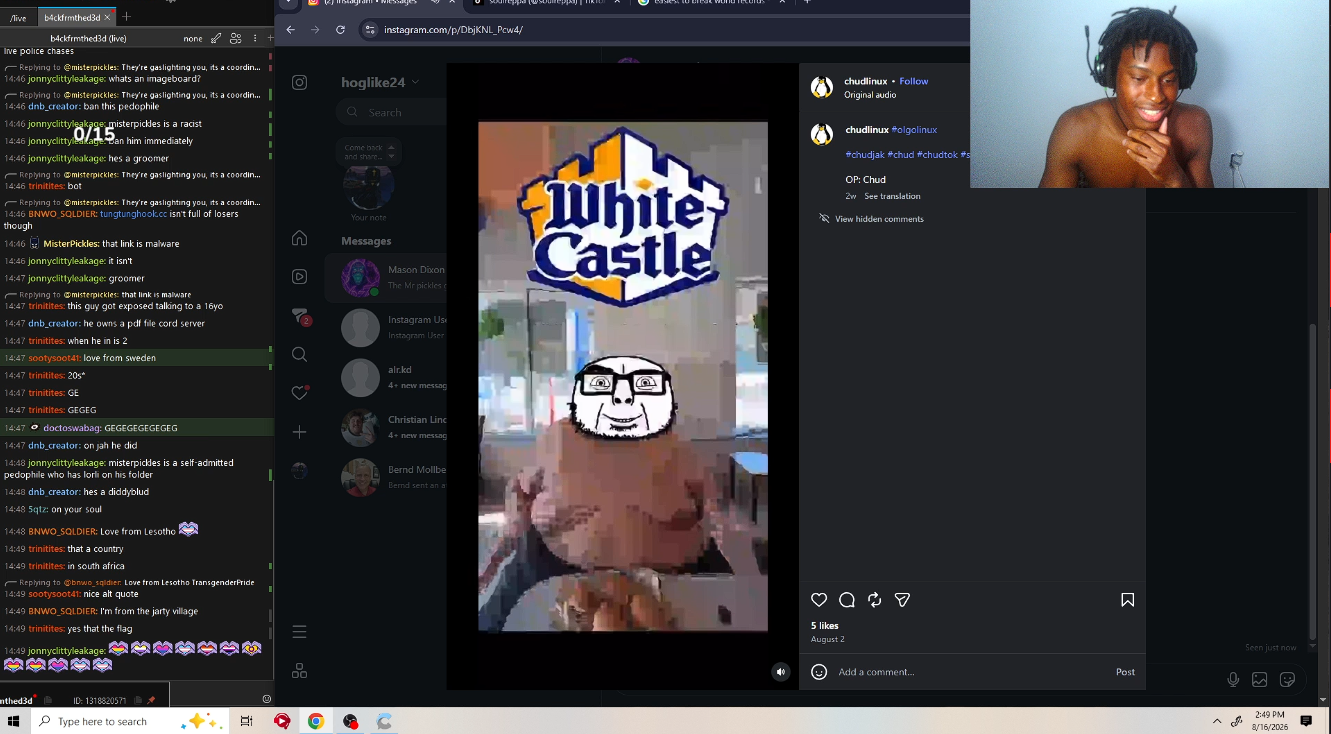The image size is (1331, 734).
Task: Open the Meta apps icon in the sidebar
Action: 299,671
